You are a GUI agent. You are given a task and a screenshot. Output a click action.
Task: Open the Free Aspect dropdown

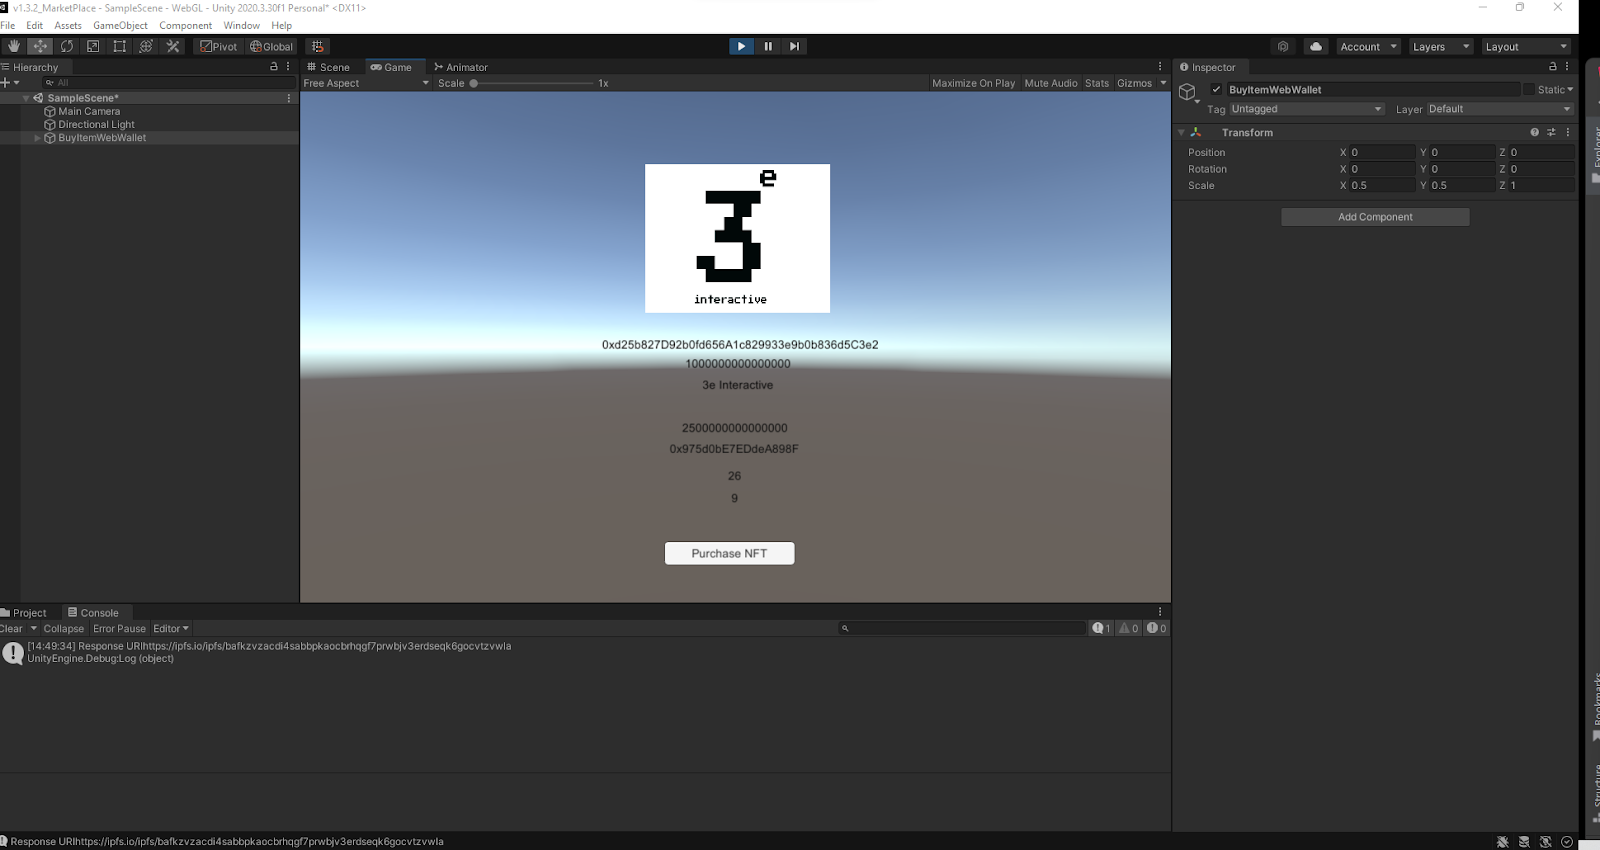[366, 83]
